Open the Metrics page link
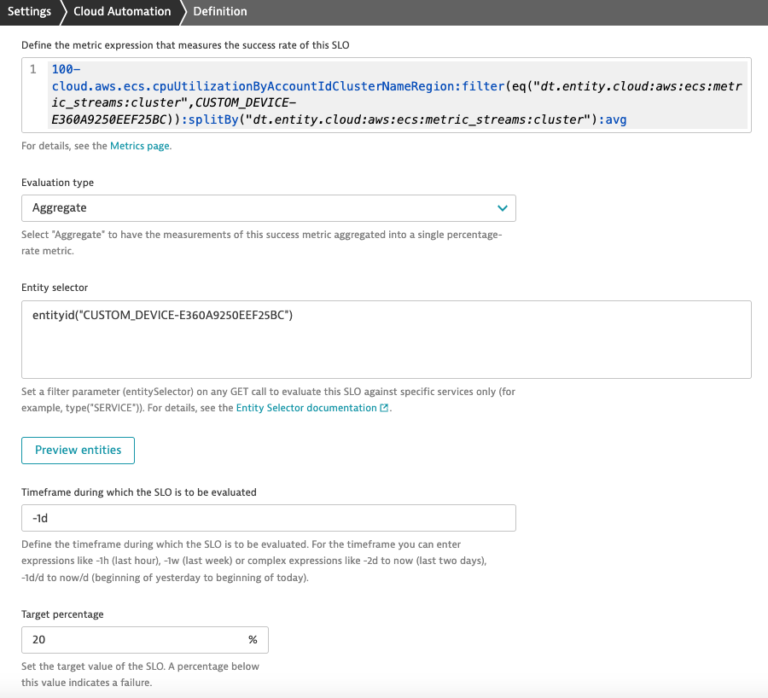 [x=140, y=146]
